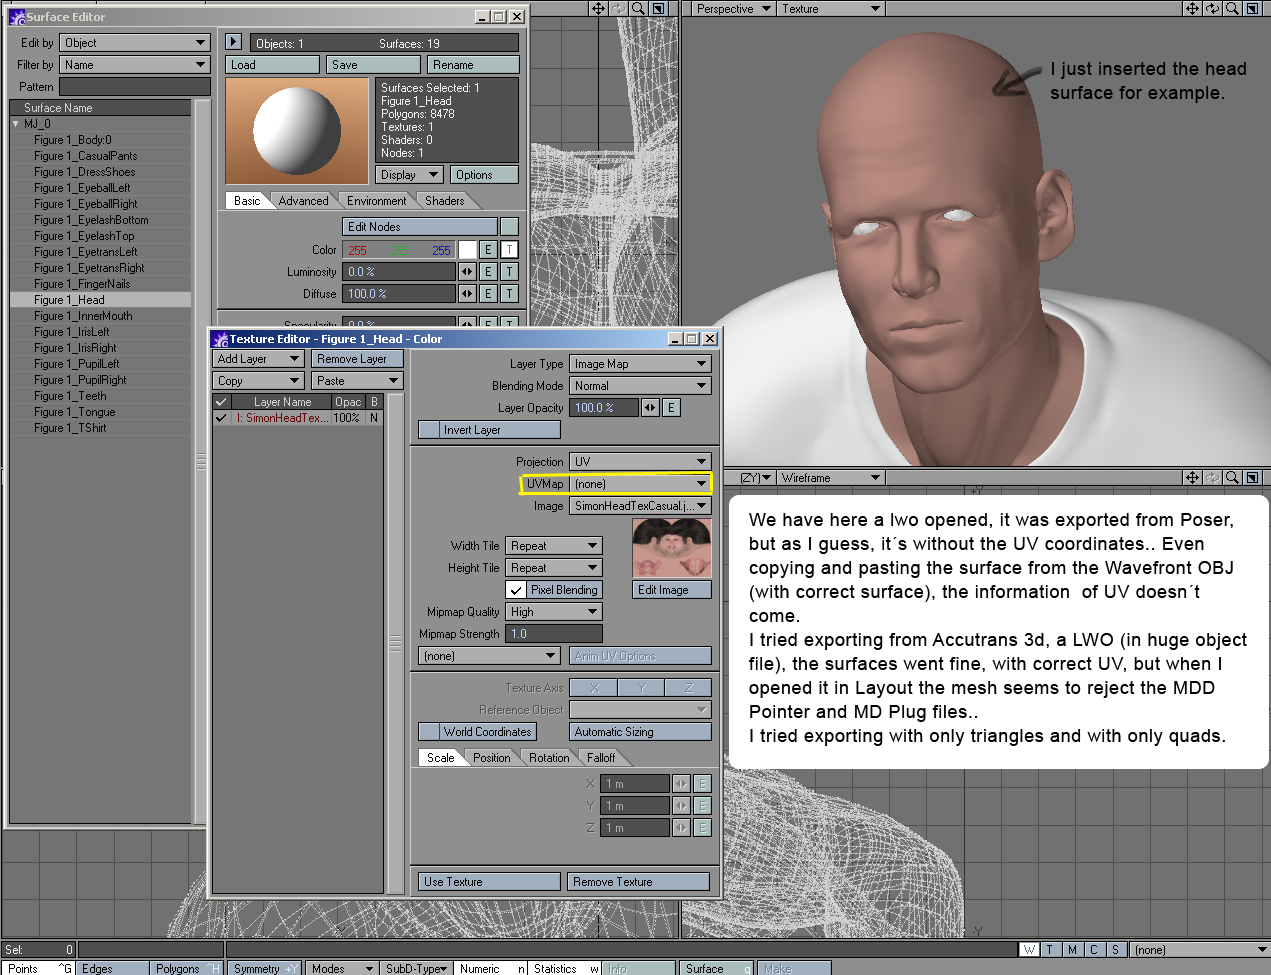Switch to the Advanced surface tab

pyautogui.click(x=303, y=201)
